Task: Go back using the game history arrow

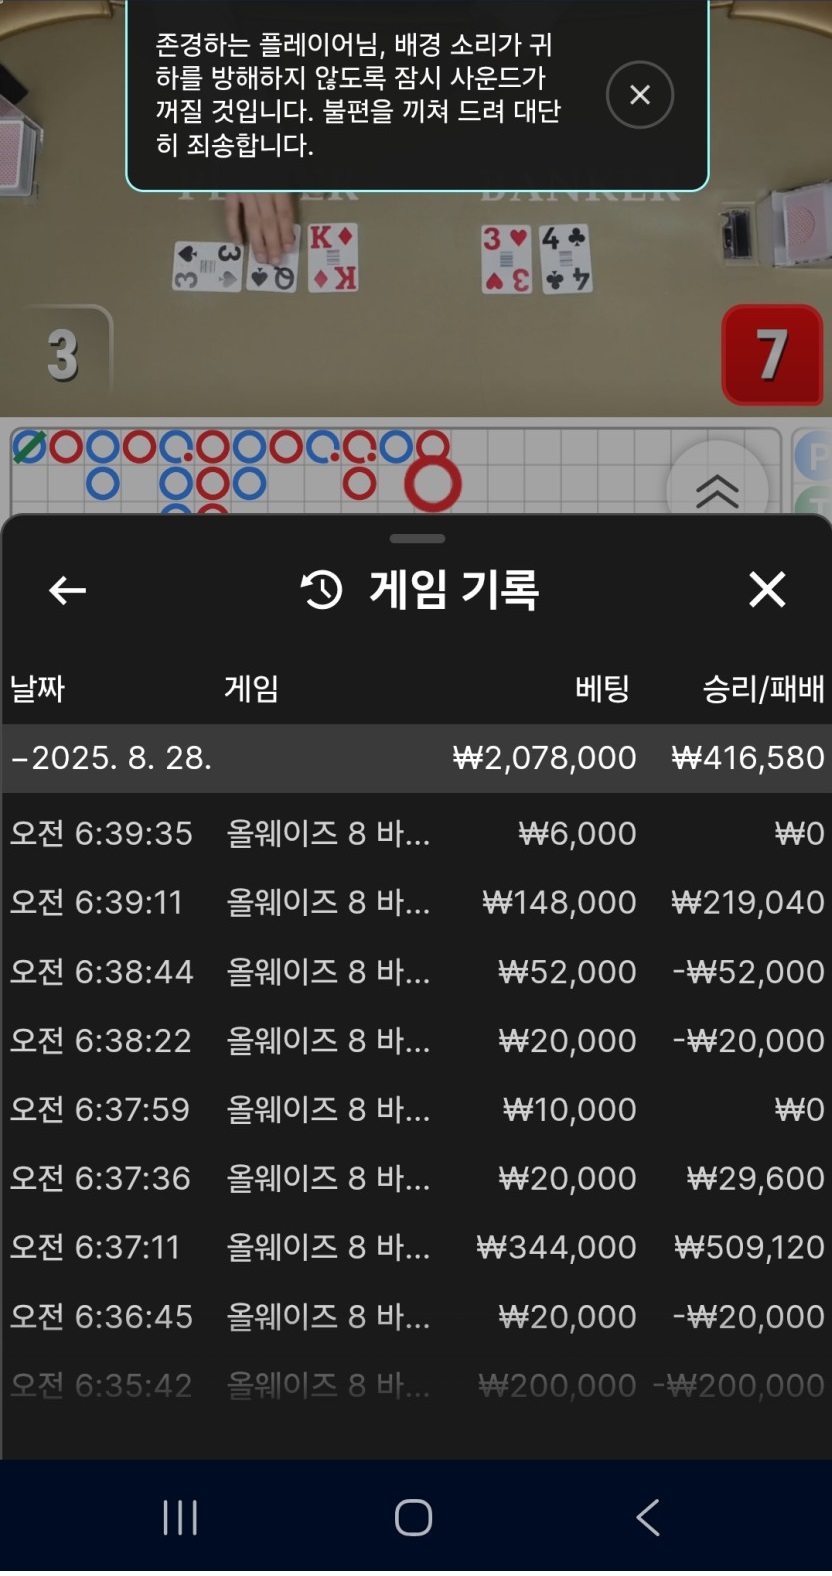Action: [x=67, y=590]
